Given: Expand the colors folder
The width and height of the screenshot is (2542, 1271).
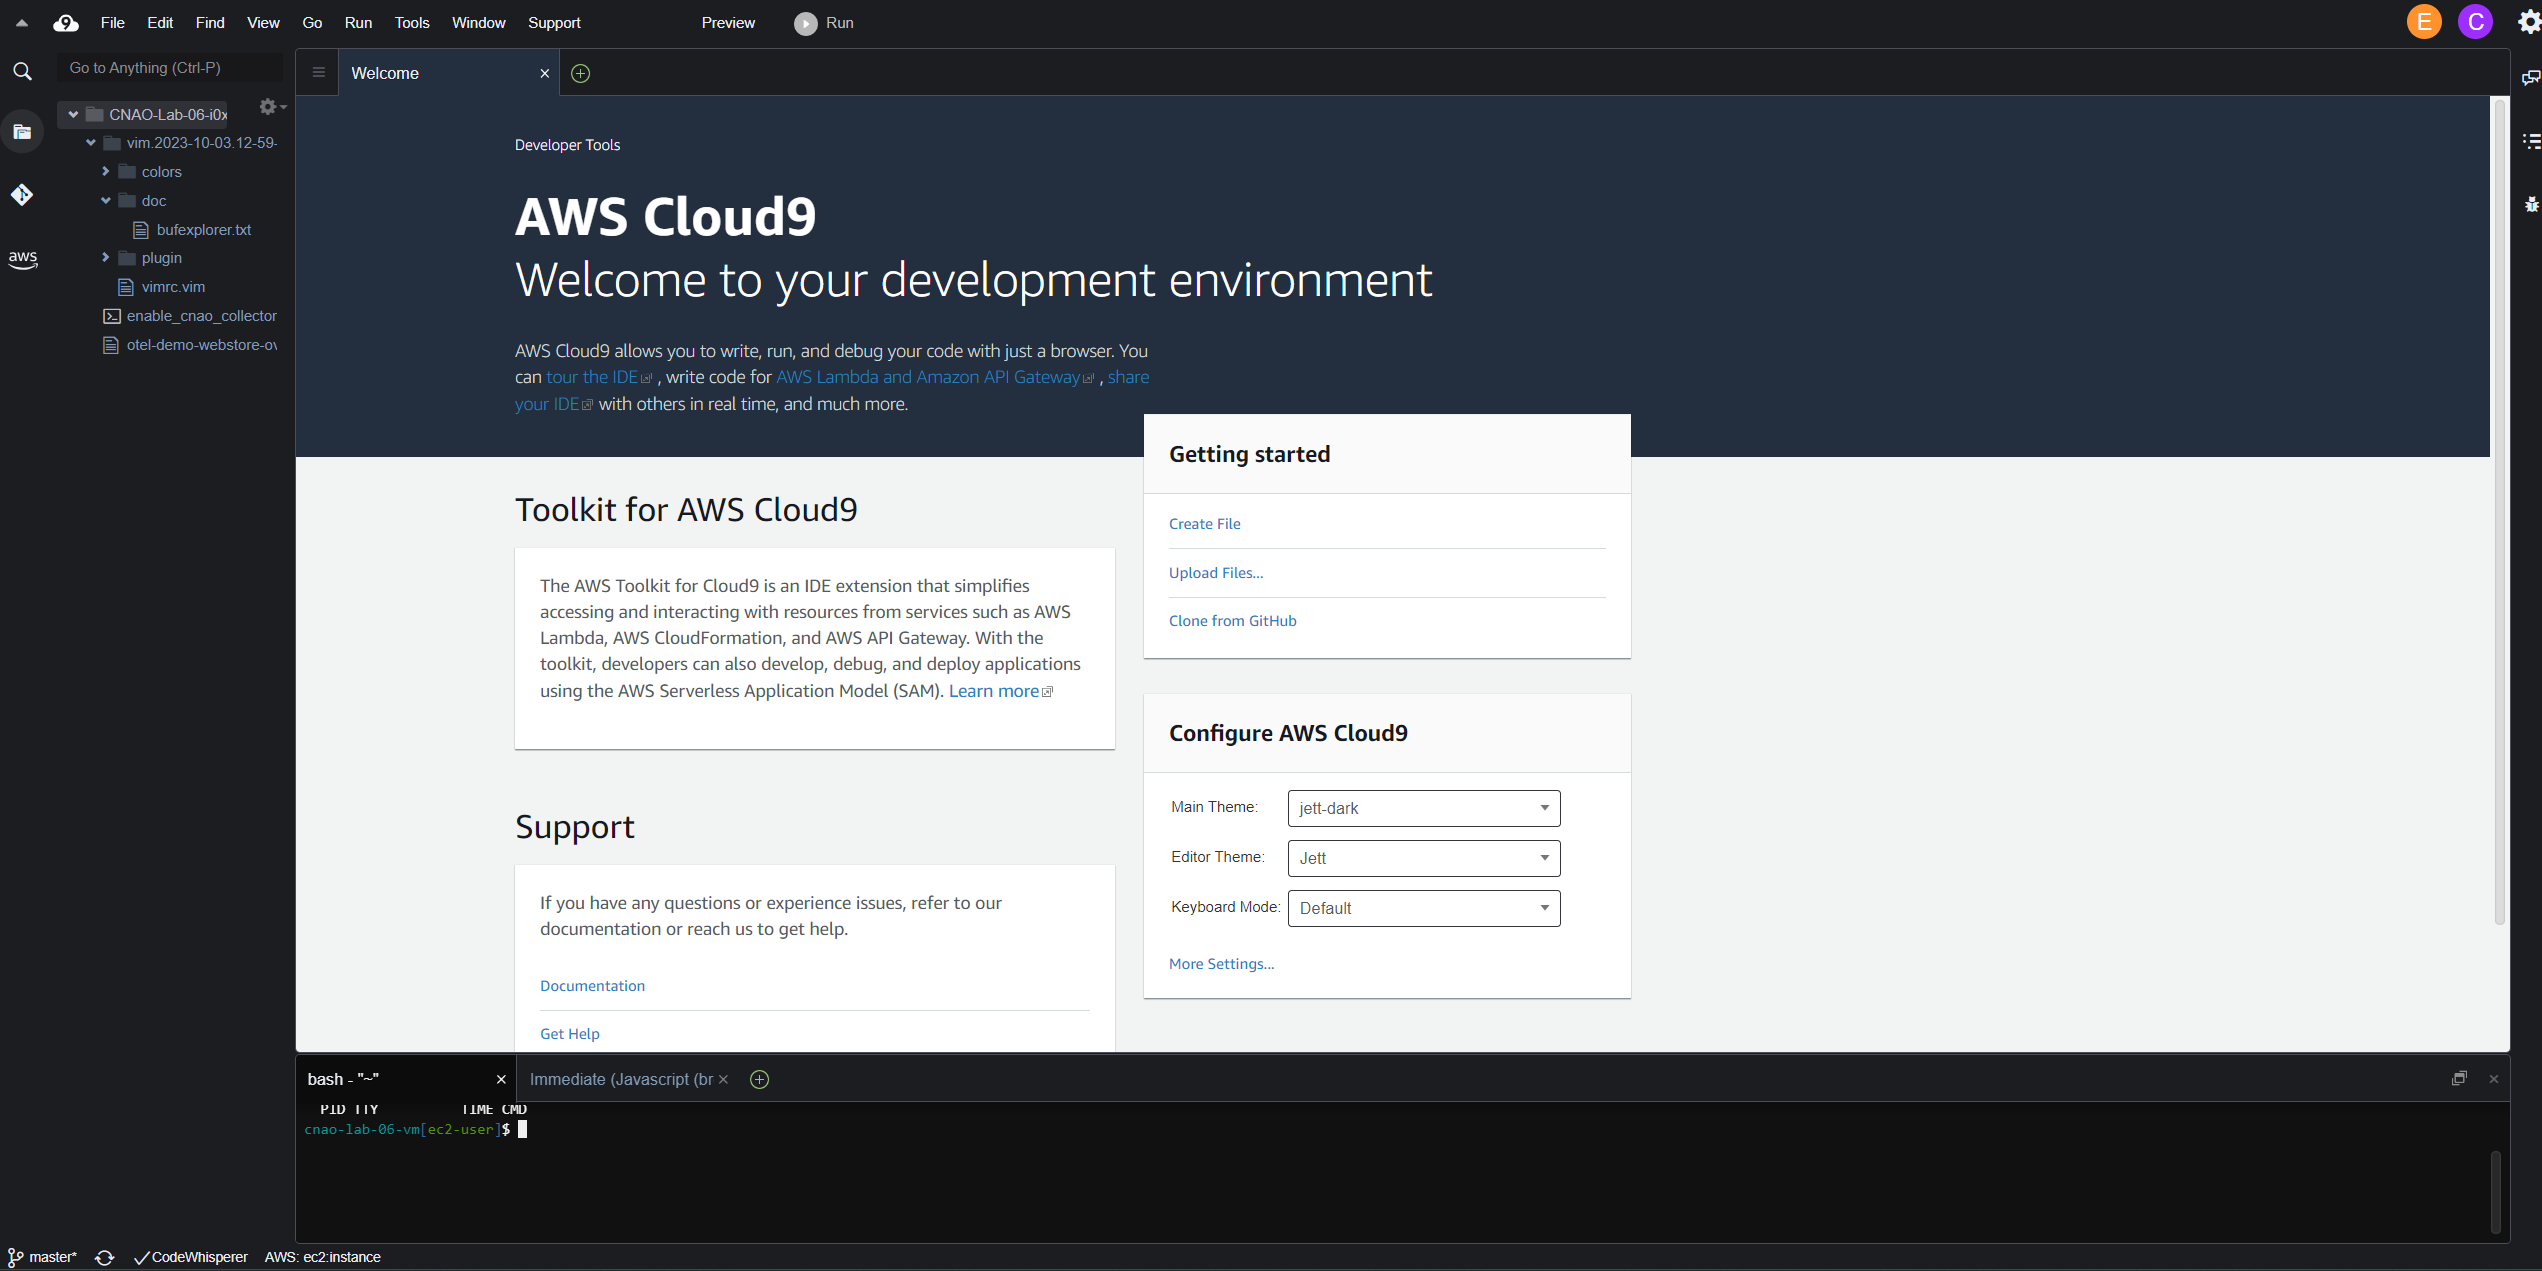Looking at the screenshot, I should [x=106, y=172].
